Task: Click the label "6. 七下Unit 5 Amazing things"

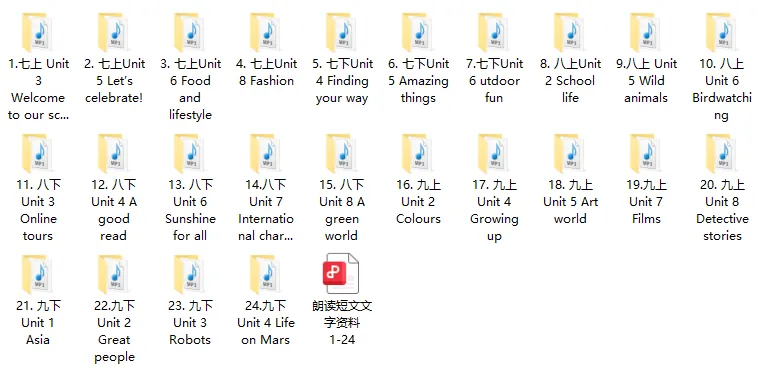Action: tap(418, 81)
